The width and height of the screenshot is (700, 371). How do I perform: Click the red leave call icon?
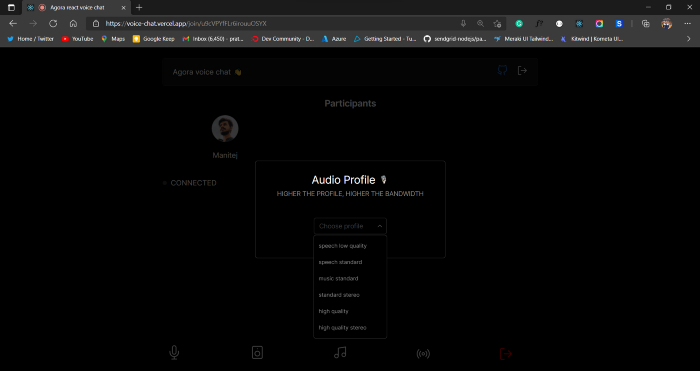click(x=505, y=354)
